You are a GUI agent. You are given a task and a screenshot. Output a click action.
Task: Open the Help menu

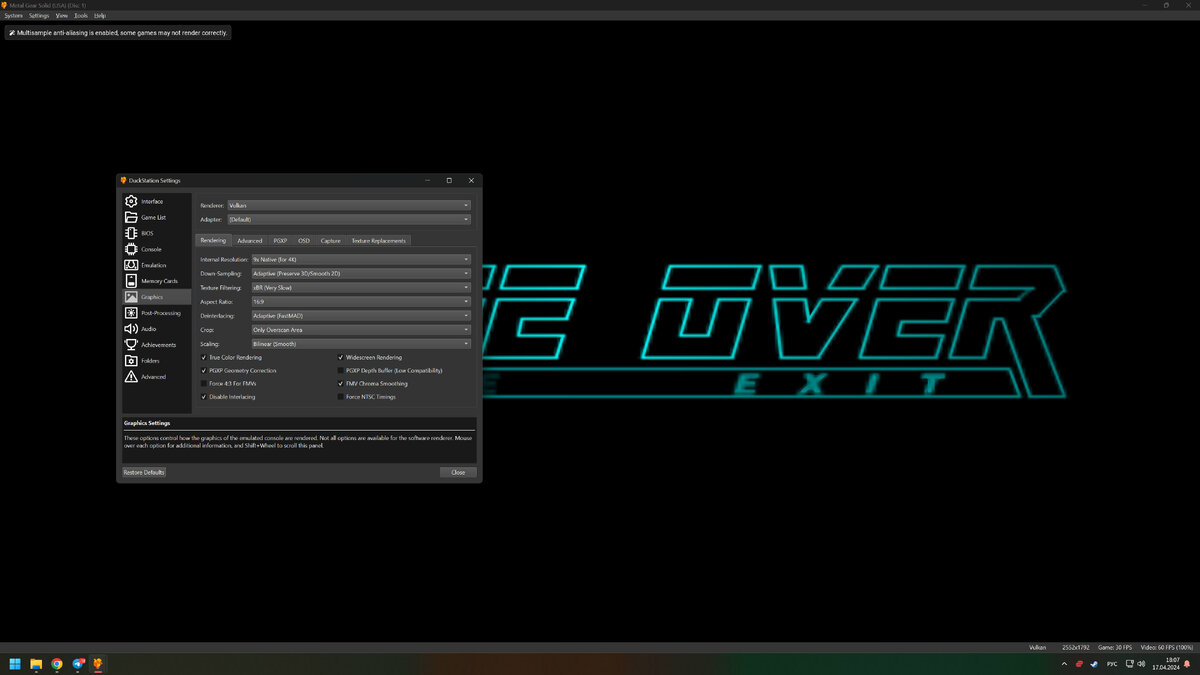[100, 16]
